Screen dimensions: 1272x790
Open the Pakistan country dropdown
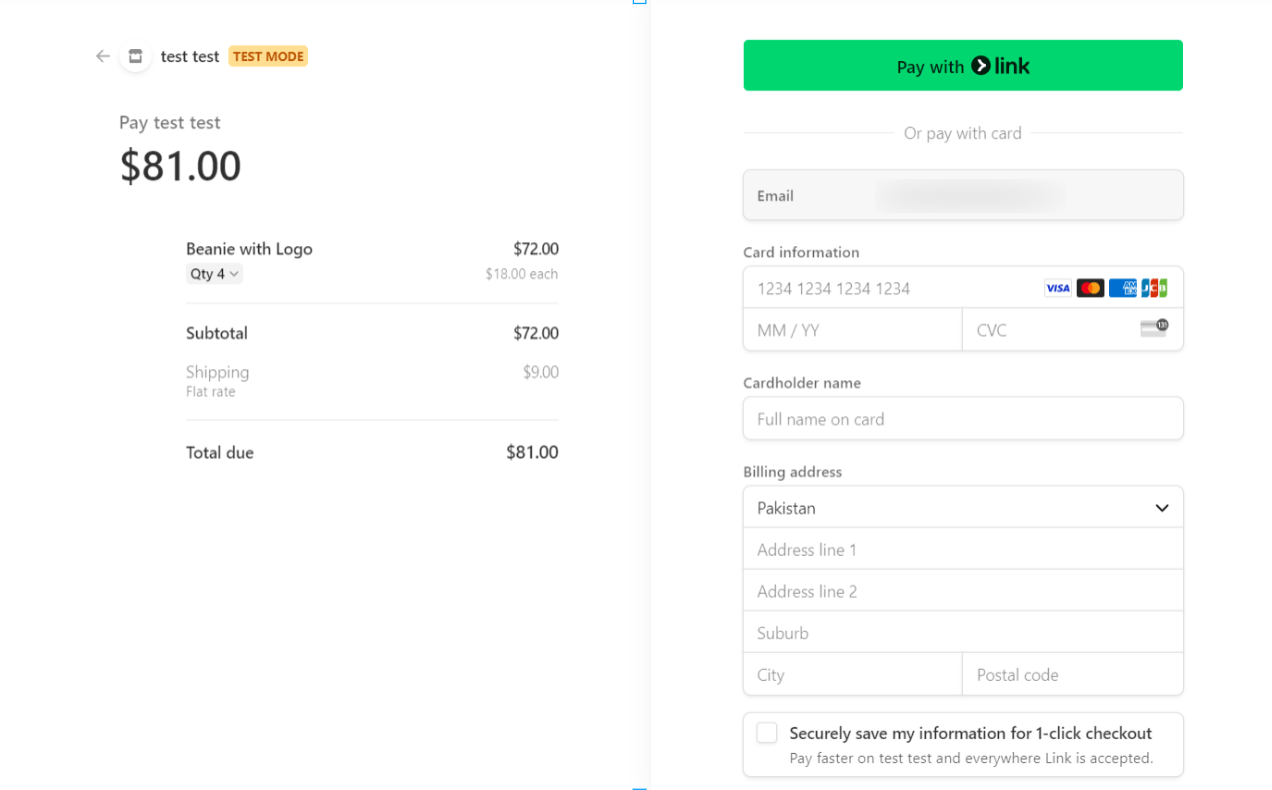pos(962,508)
